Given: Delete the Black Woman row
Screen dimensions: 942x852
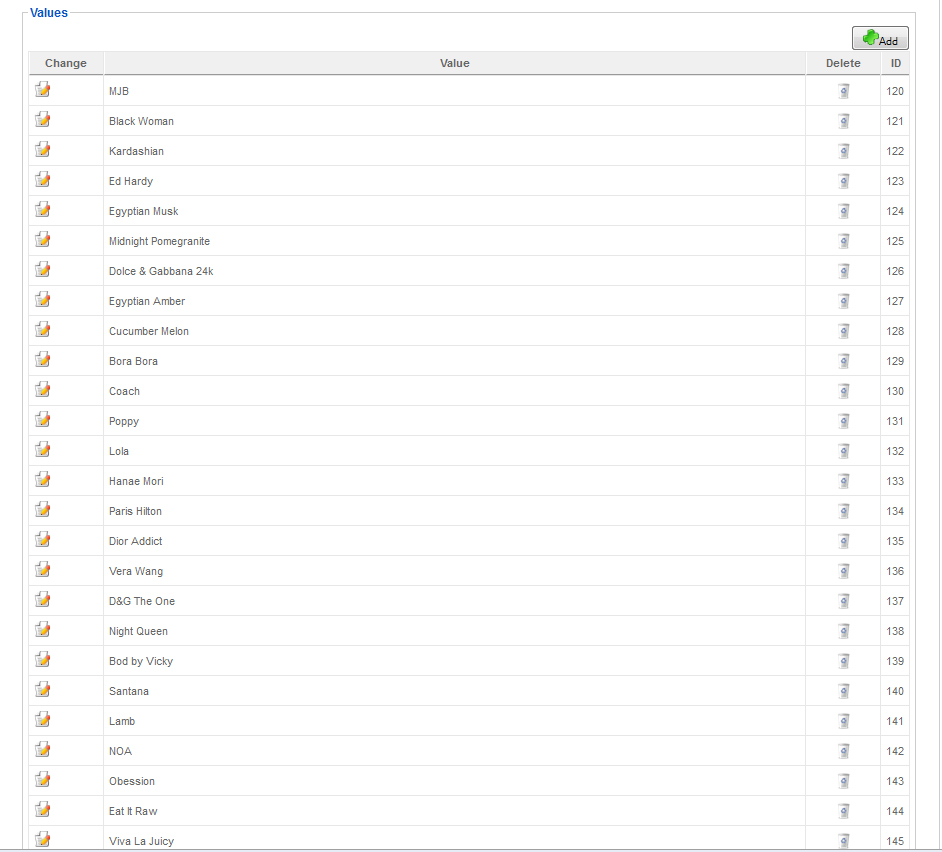Looking at the screenshot, I should click(843, 121).
